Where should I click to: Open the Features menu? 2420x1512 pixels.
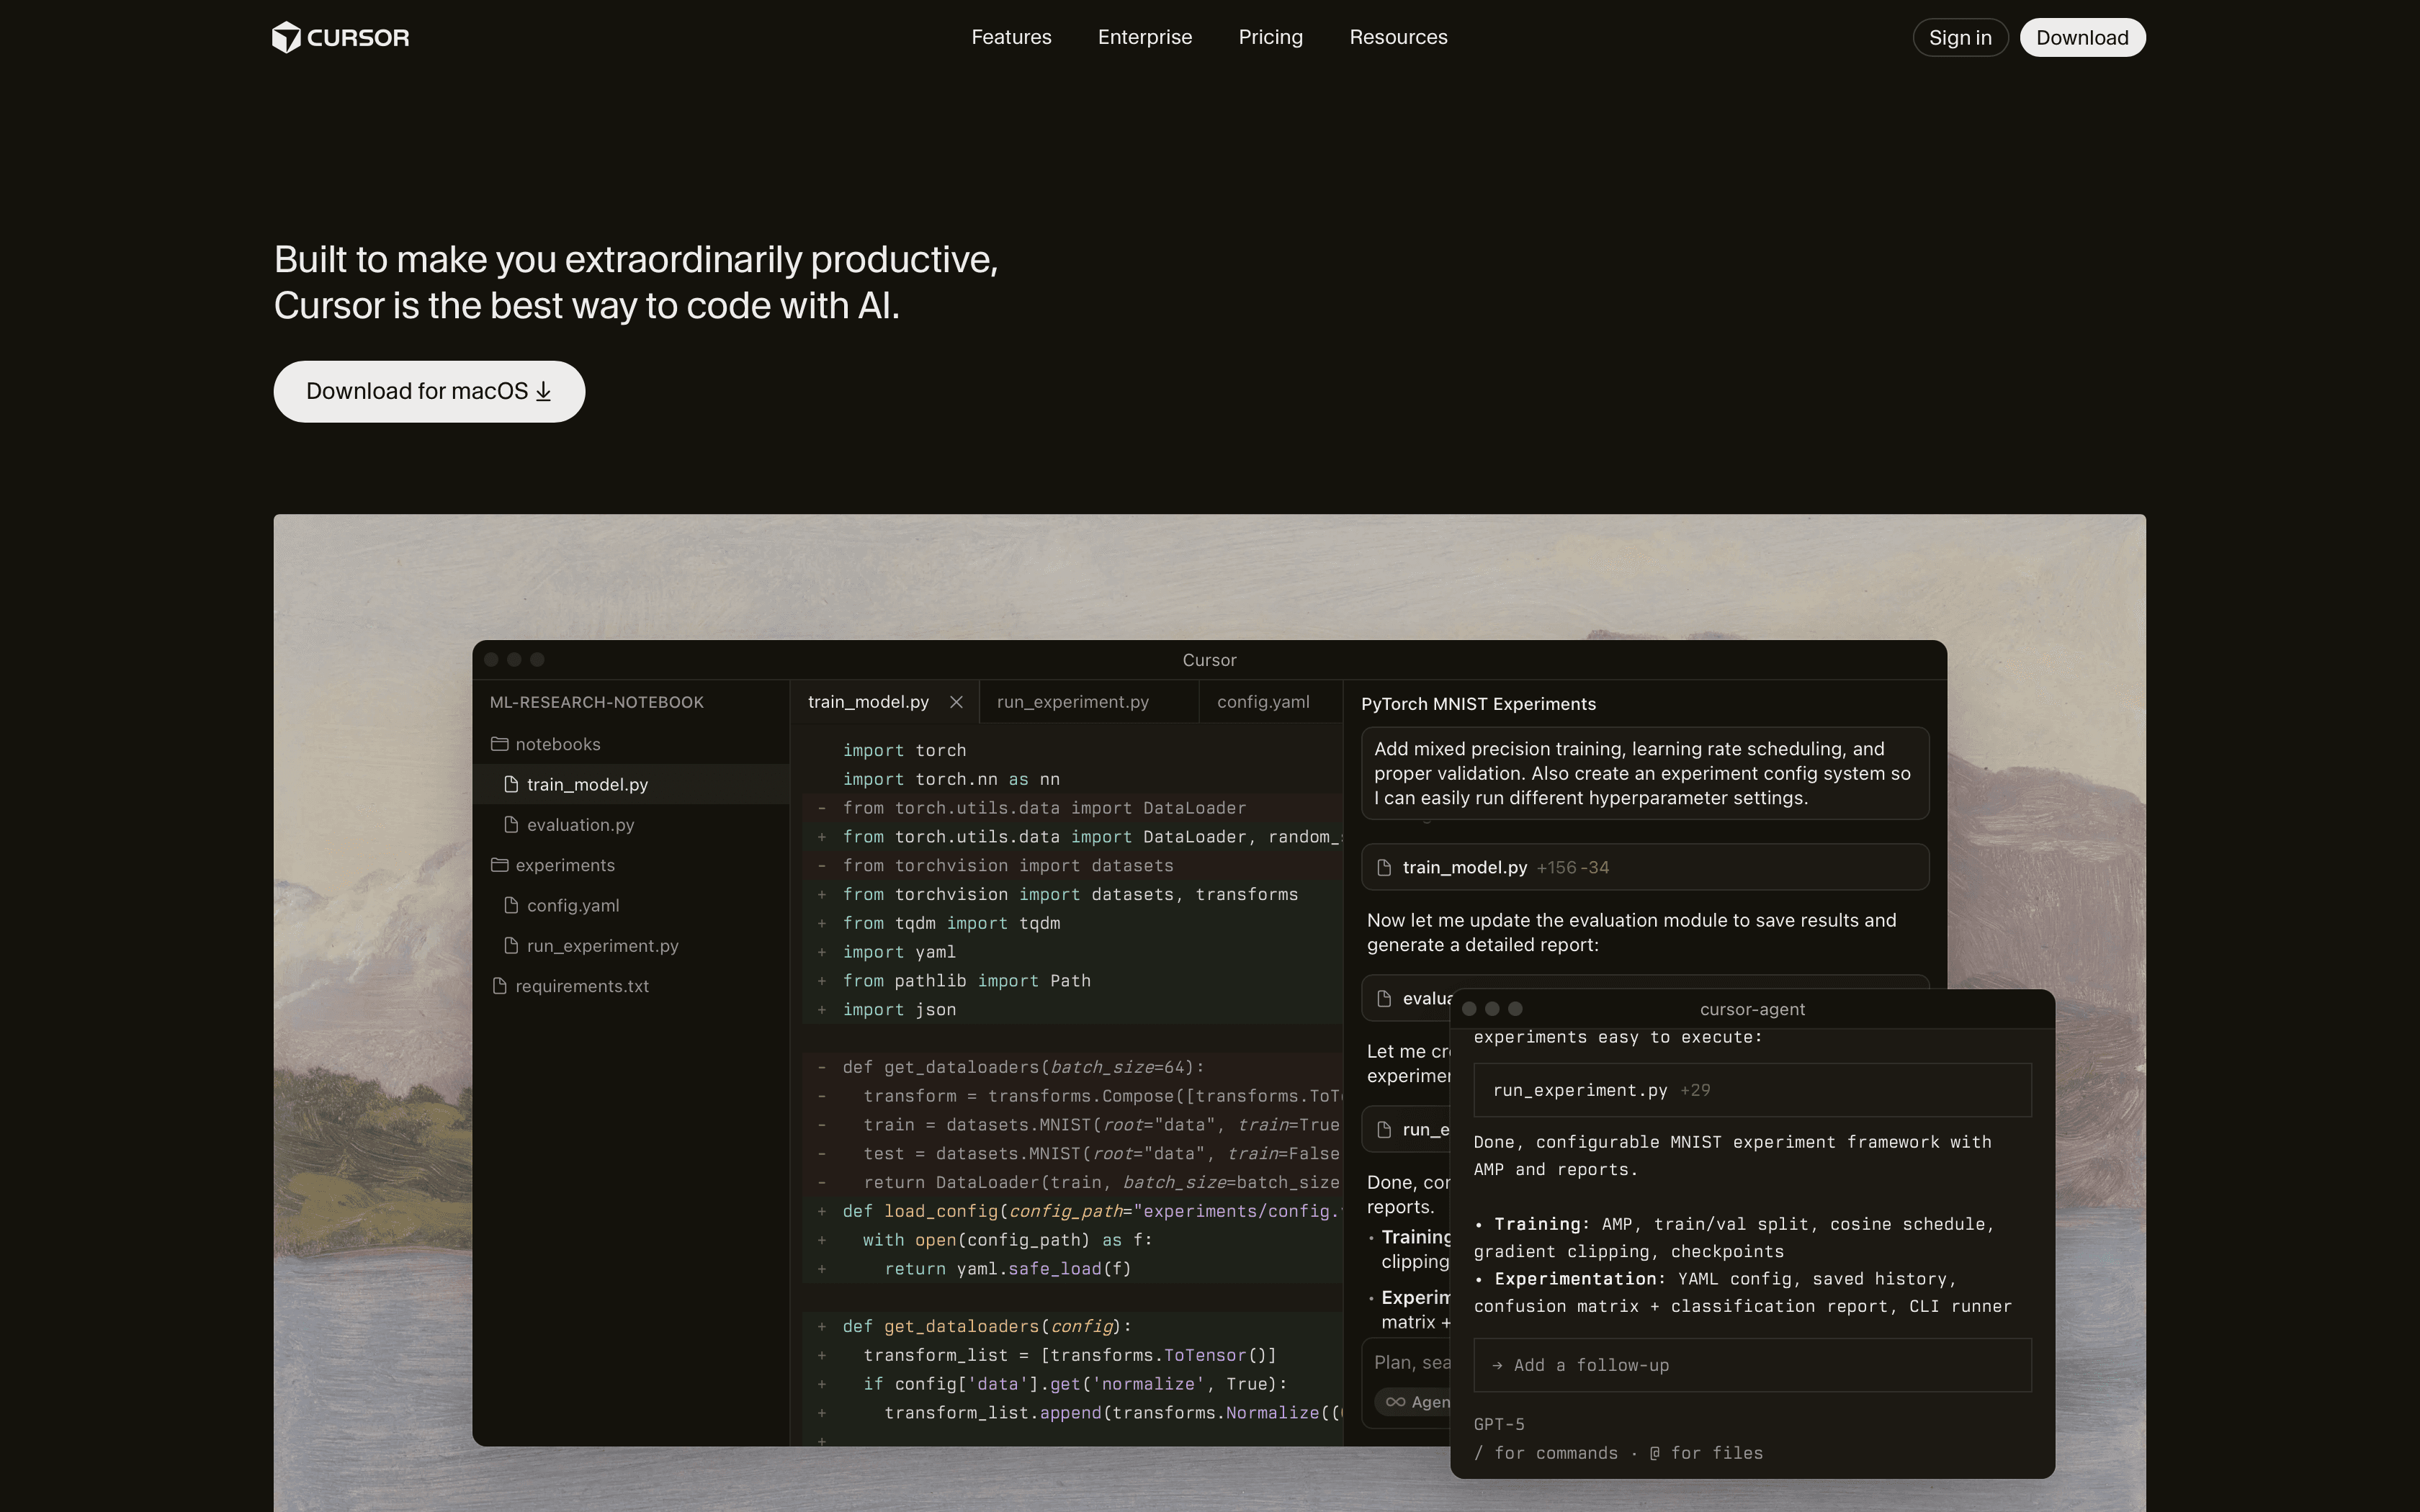pos(1011,37)
